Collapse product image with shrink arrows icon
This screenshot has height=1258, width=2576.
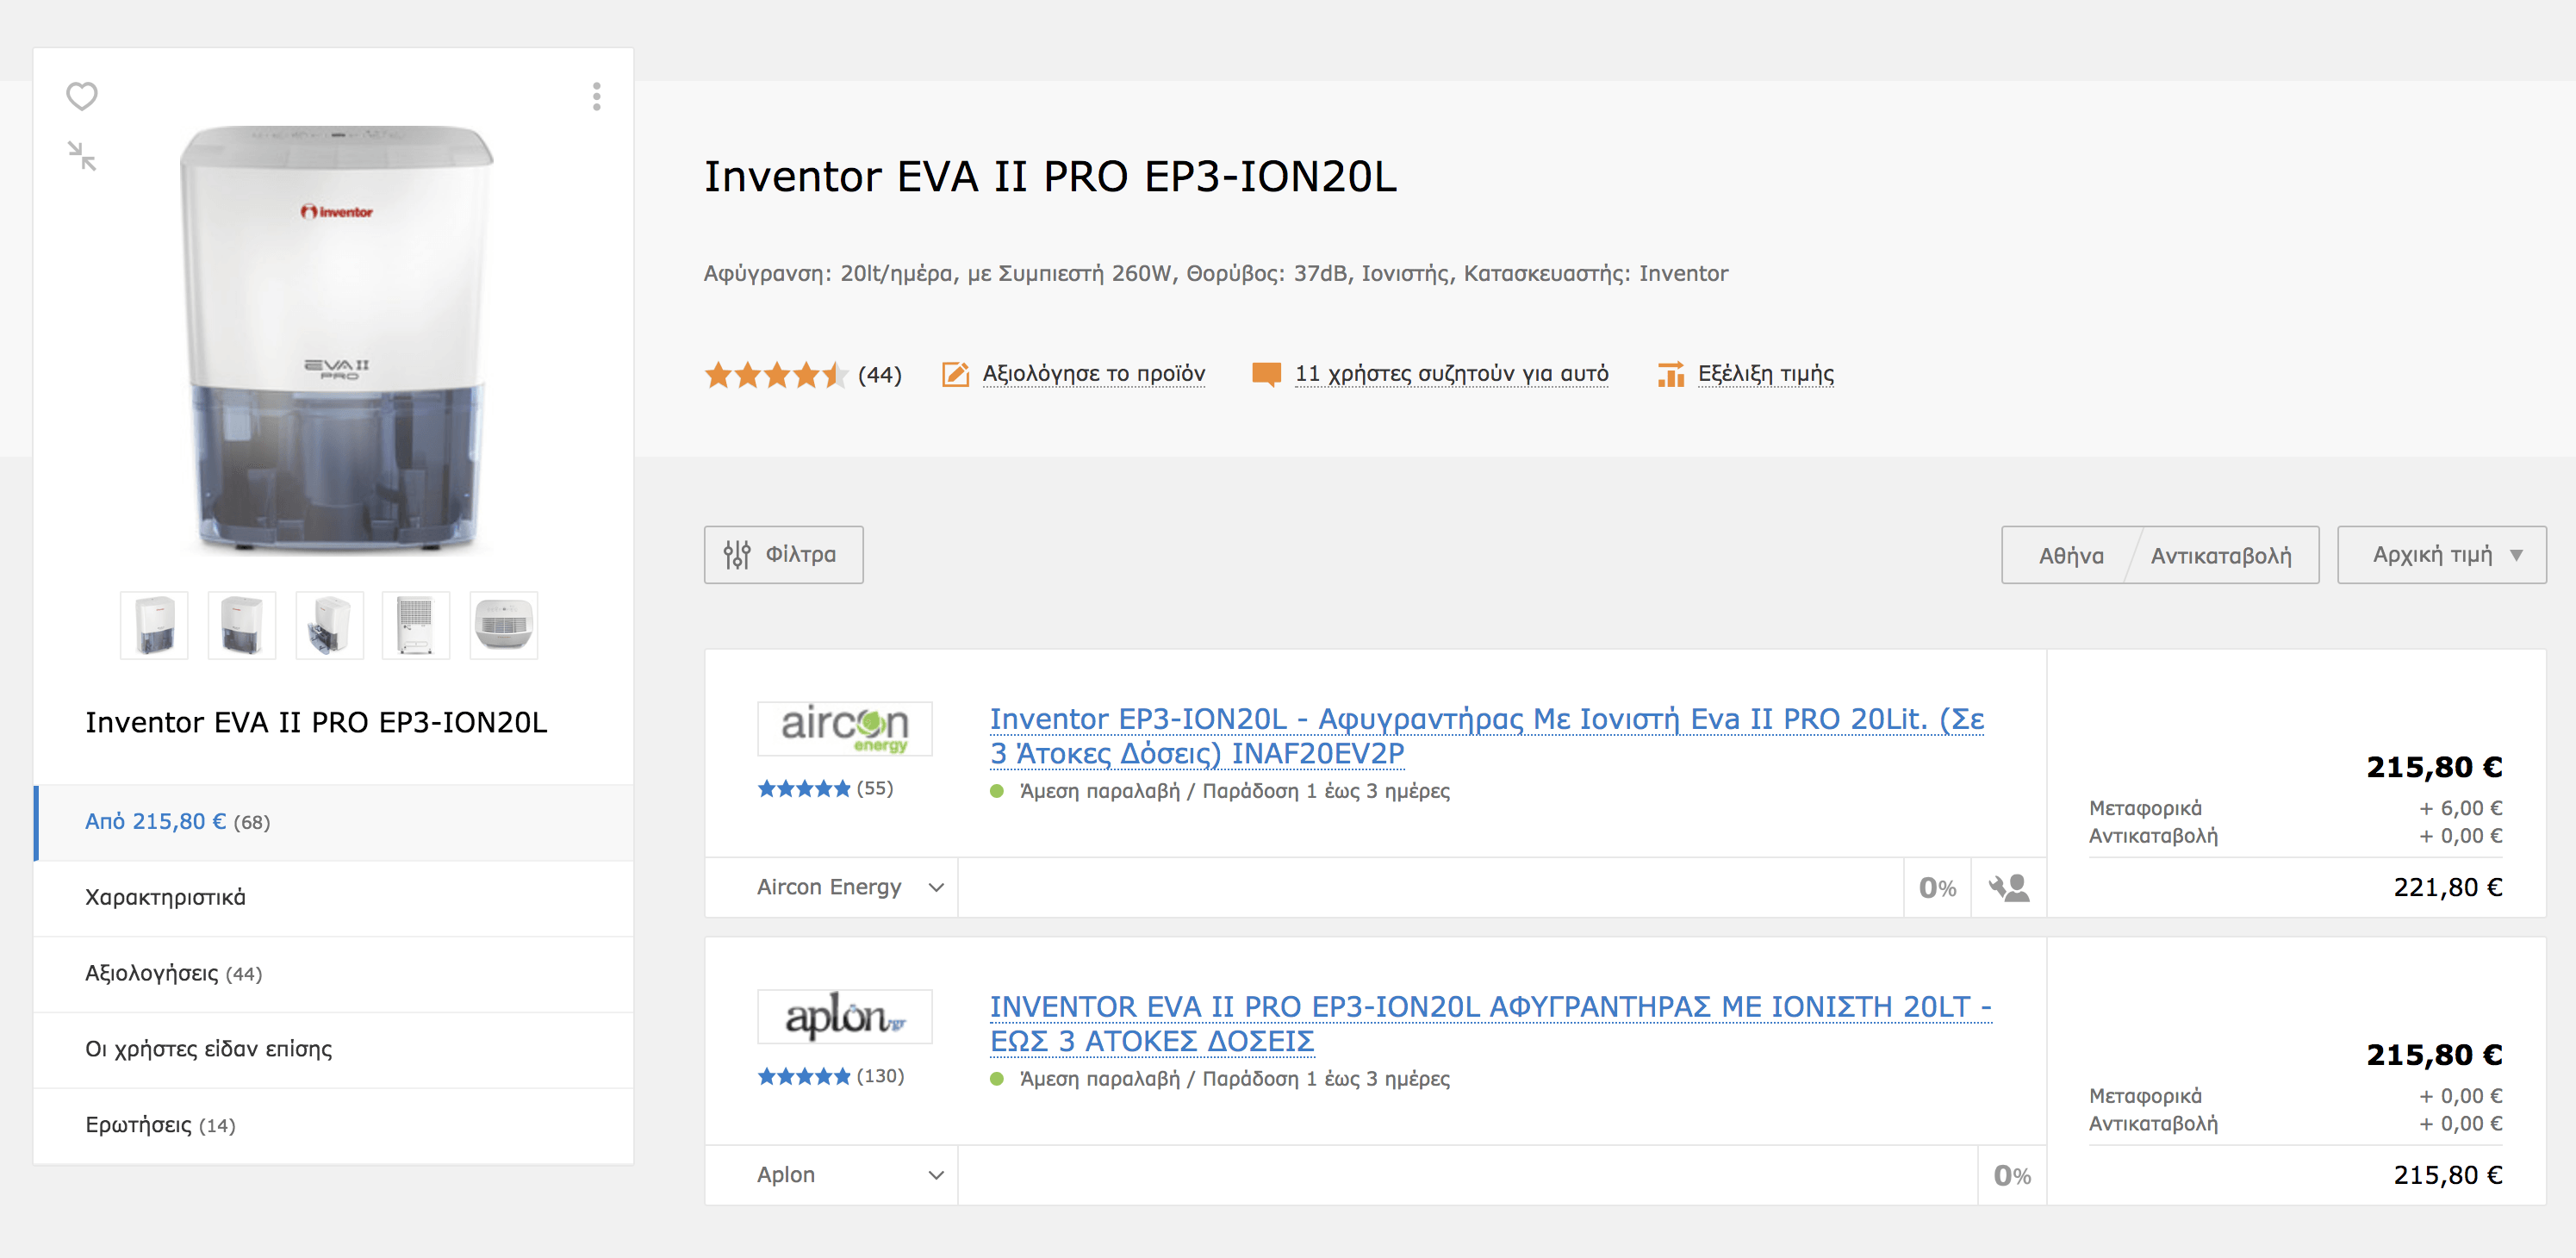(82, 156)
